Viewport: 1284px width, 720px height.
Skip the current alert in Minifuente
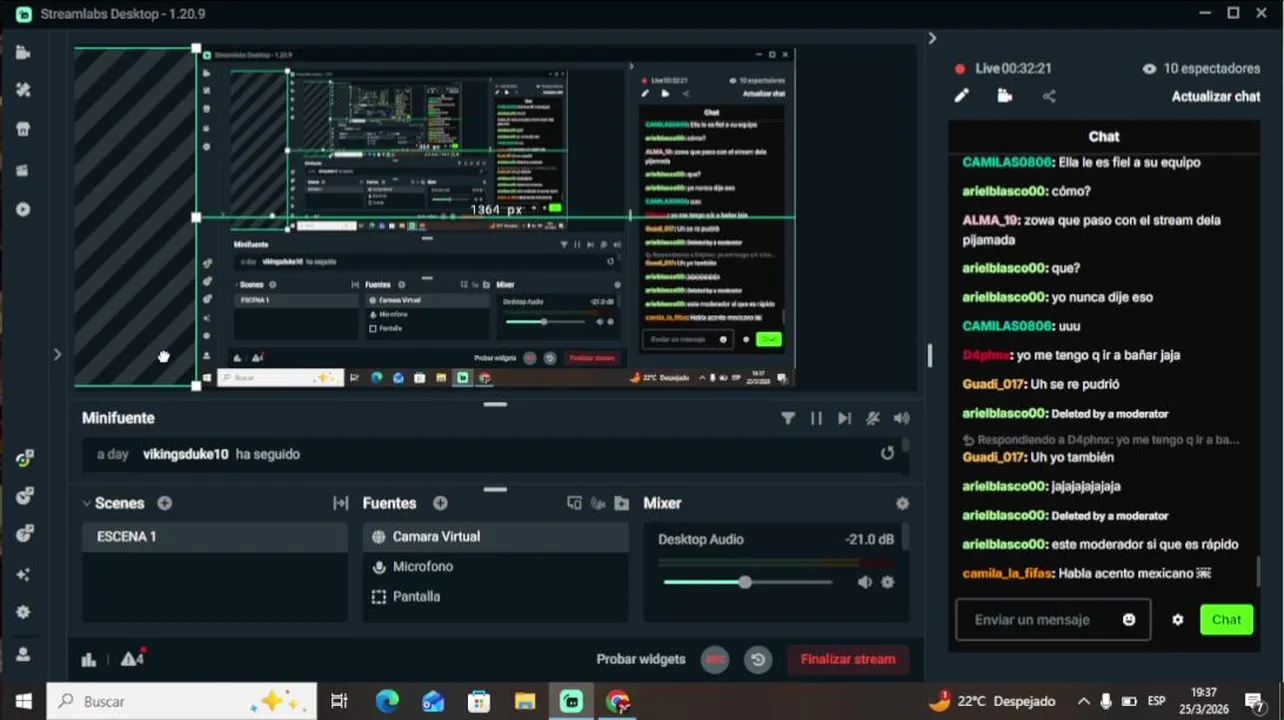[x=844, y=418]
